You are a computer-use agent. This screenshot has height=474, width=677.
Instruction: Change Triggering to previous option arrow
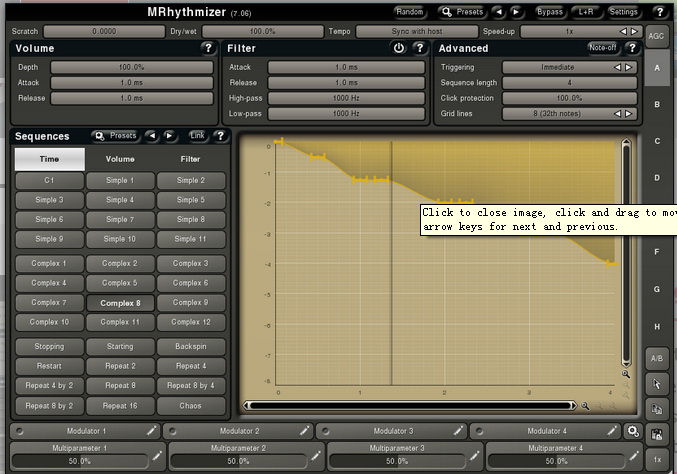[x=617, y=67]
